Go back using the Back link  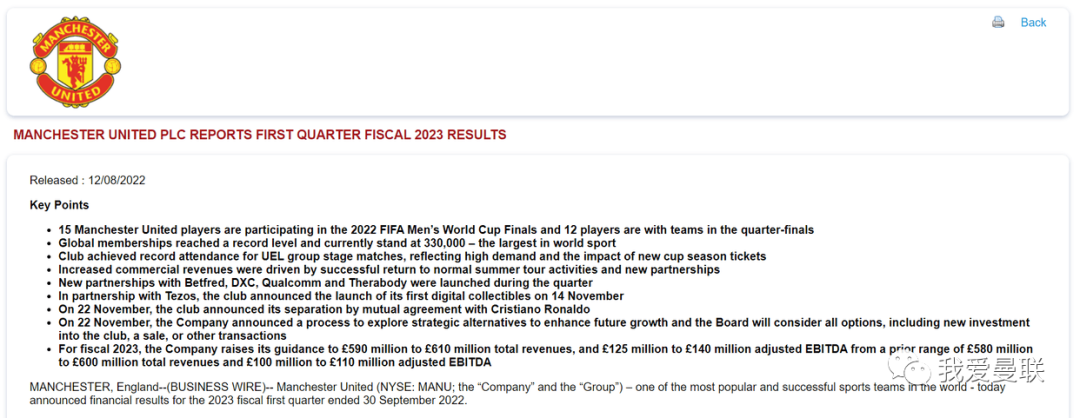[x=1033, y=22]
